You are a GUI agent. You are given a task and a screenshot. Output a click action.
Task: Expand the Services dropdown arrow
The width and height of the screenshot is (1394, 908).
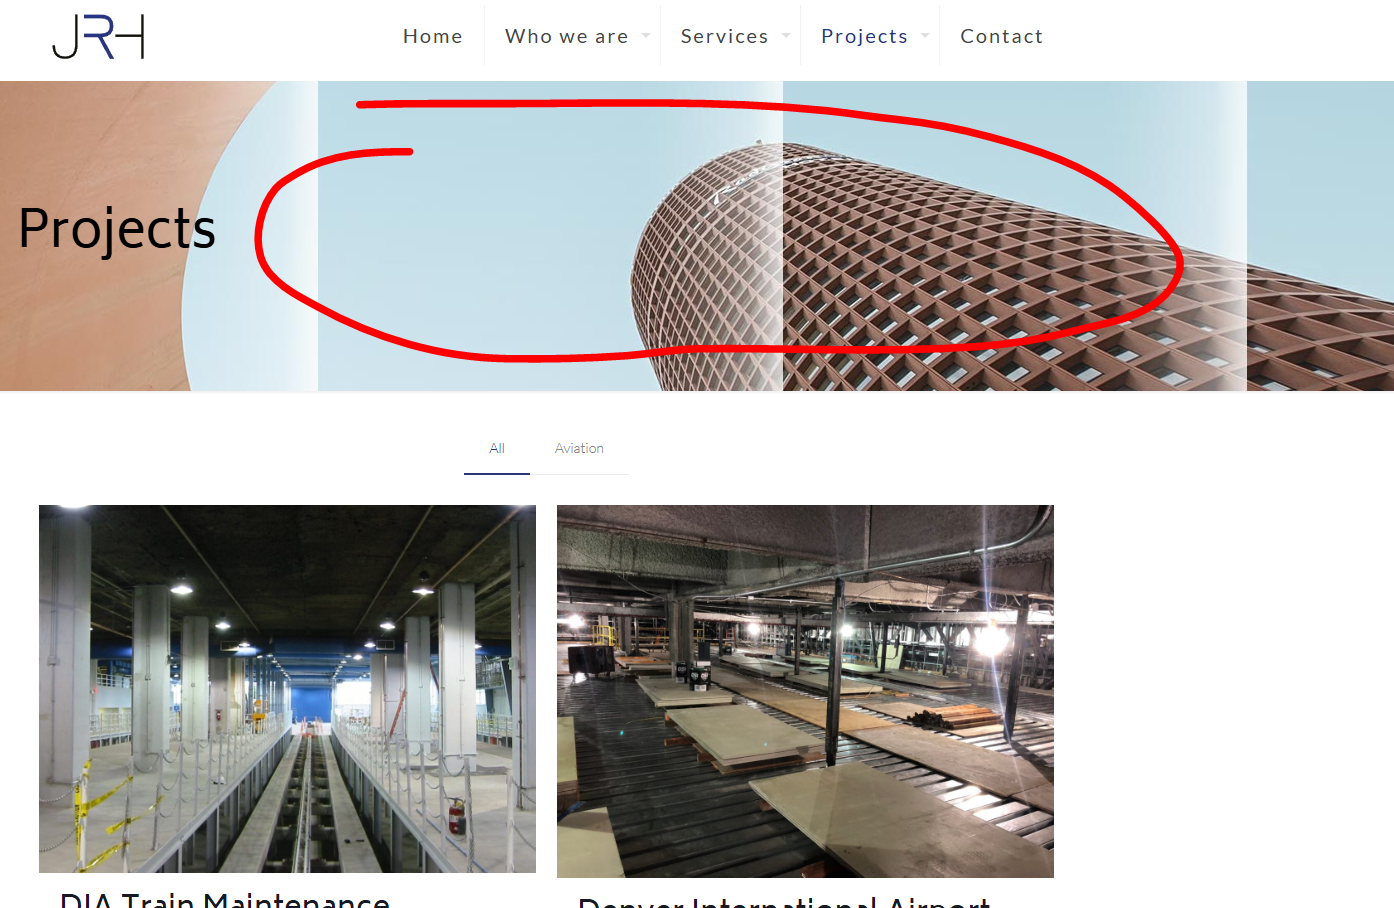tap(786, 36)
